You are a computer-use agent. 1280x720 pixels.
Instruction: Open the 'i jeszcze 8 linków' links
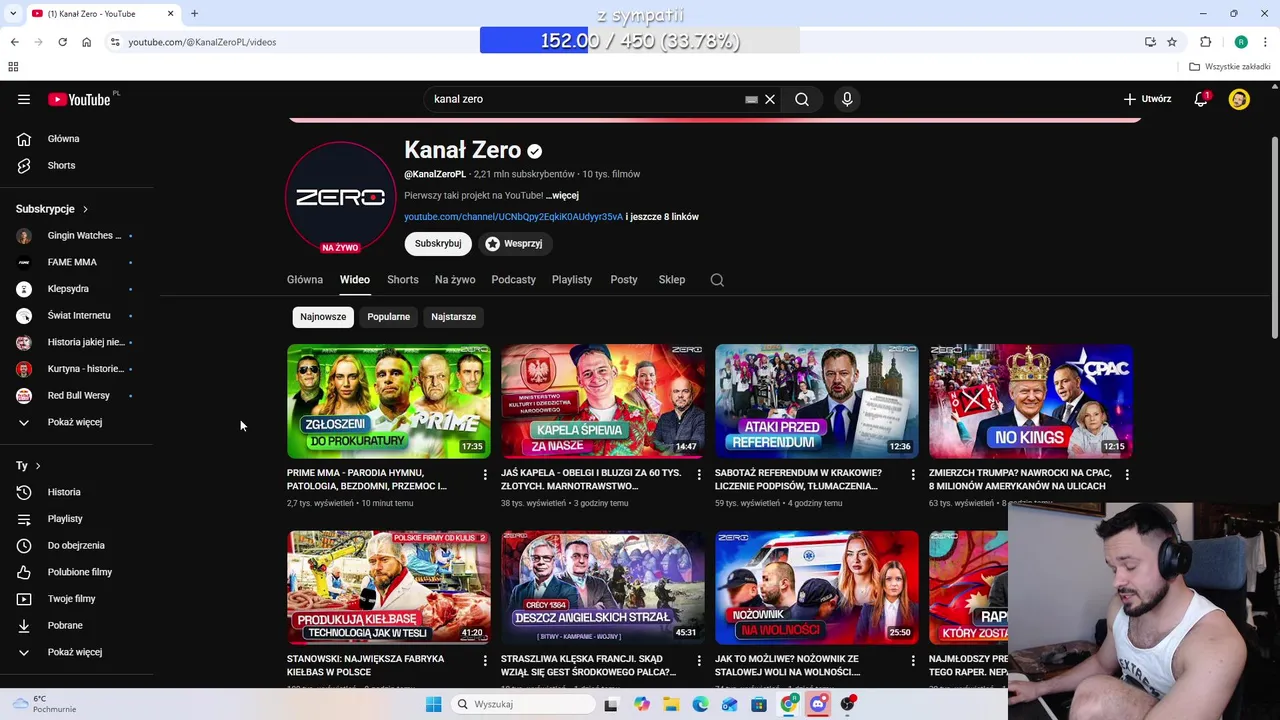[662, 217]
